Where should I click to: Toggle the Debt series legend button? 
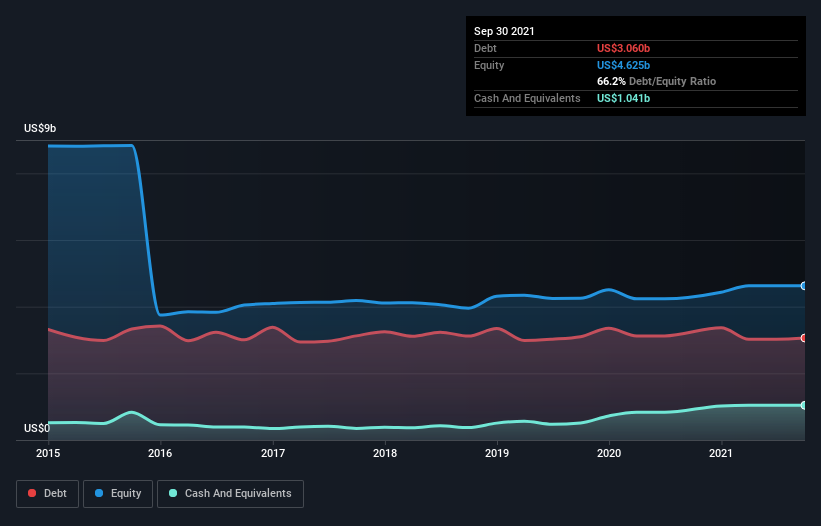coord(48,494)
